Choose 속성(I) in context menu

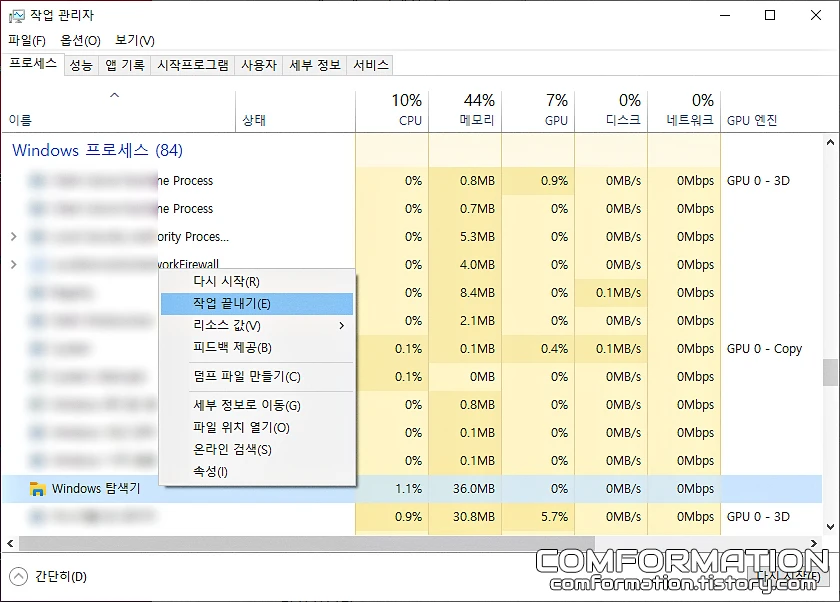coord(257,471)
